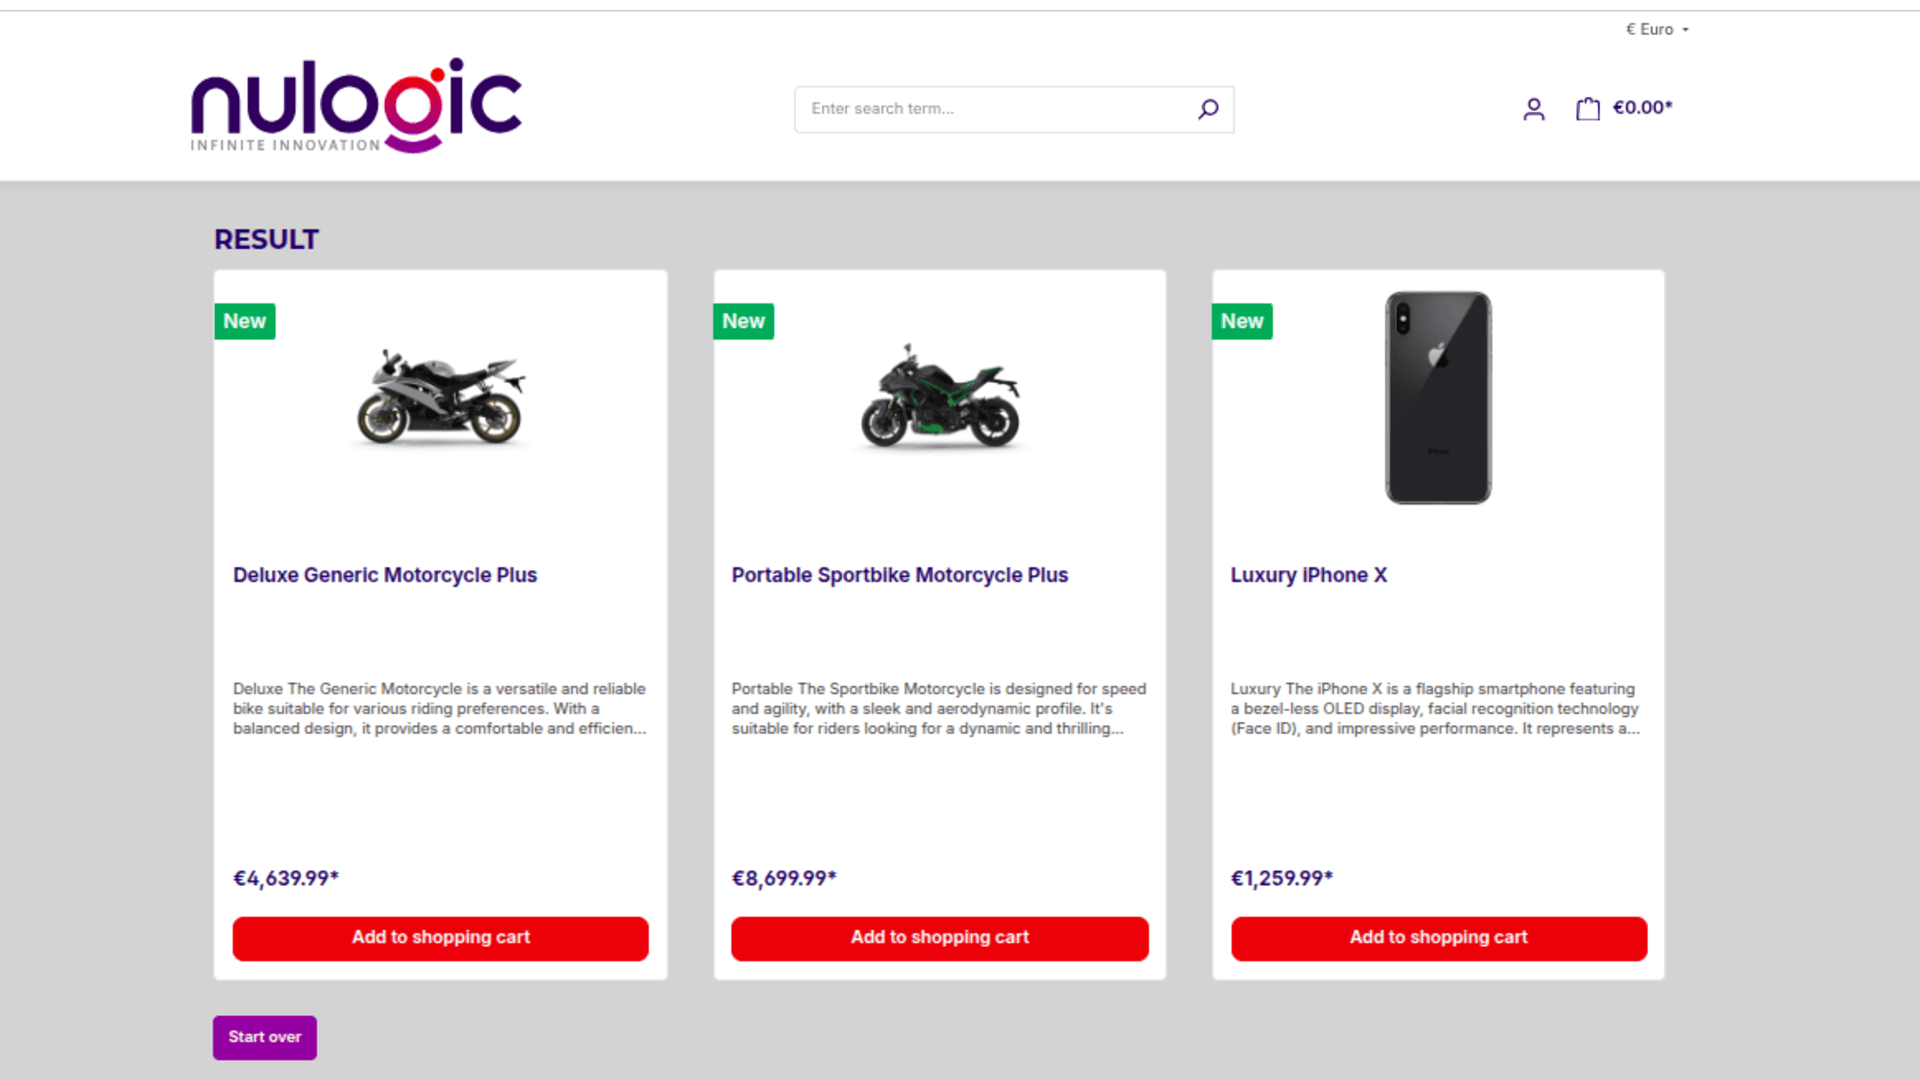Add Deluxe Generic Motorcycle Plus to shopping cart
The height and width of the screenshot is (1080, 1920).
coord(441,938)
